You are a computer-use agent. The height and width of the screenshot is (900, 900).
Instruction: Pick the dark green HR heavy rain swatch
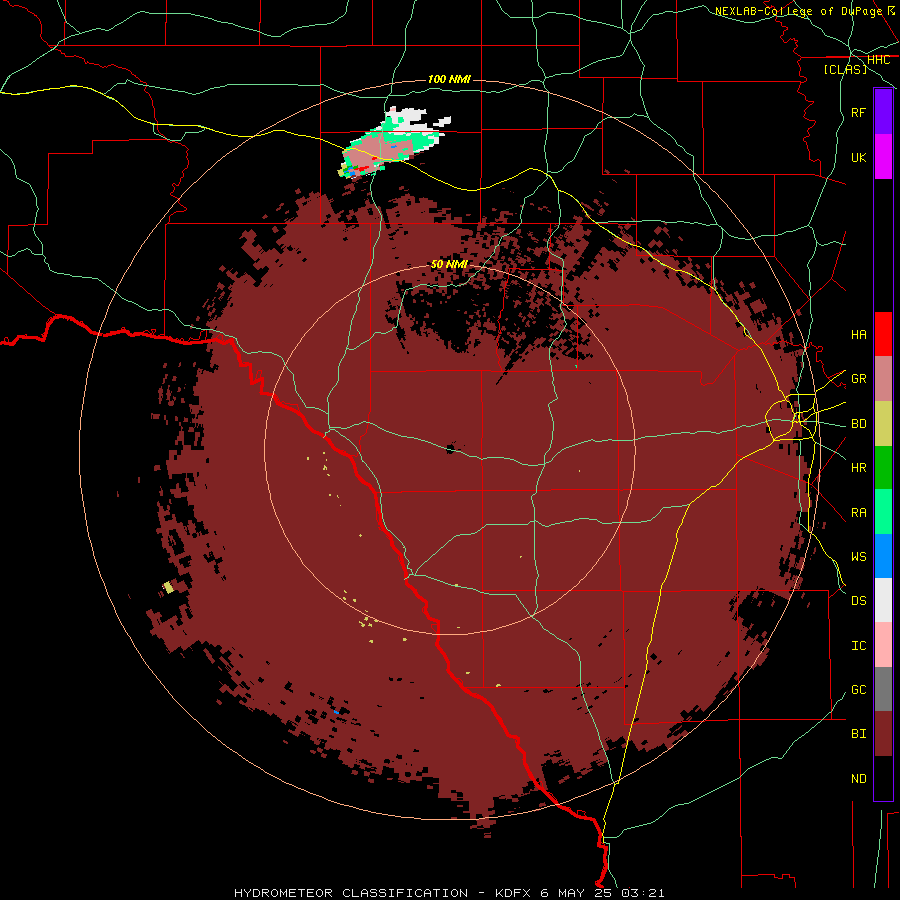[883, 468]
